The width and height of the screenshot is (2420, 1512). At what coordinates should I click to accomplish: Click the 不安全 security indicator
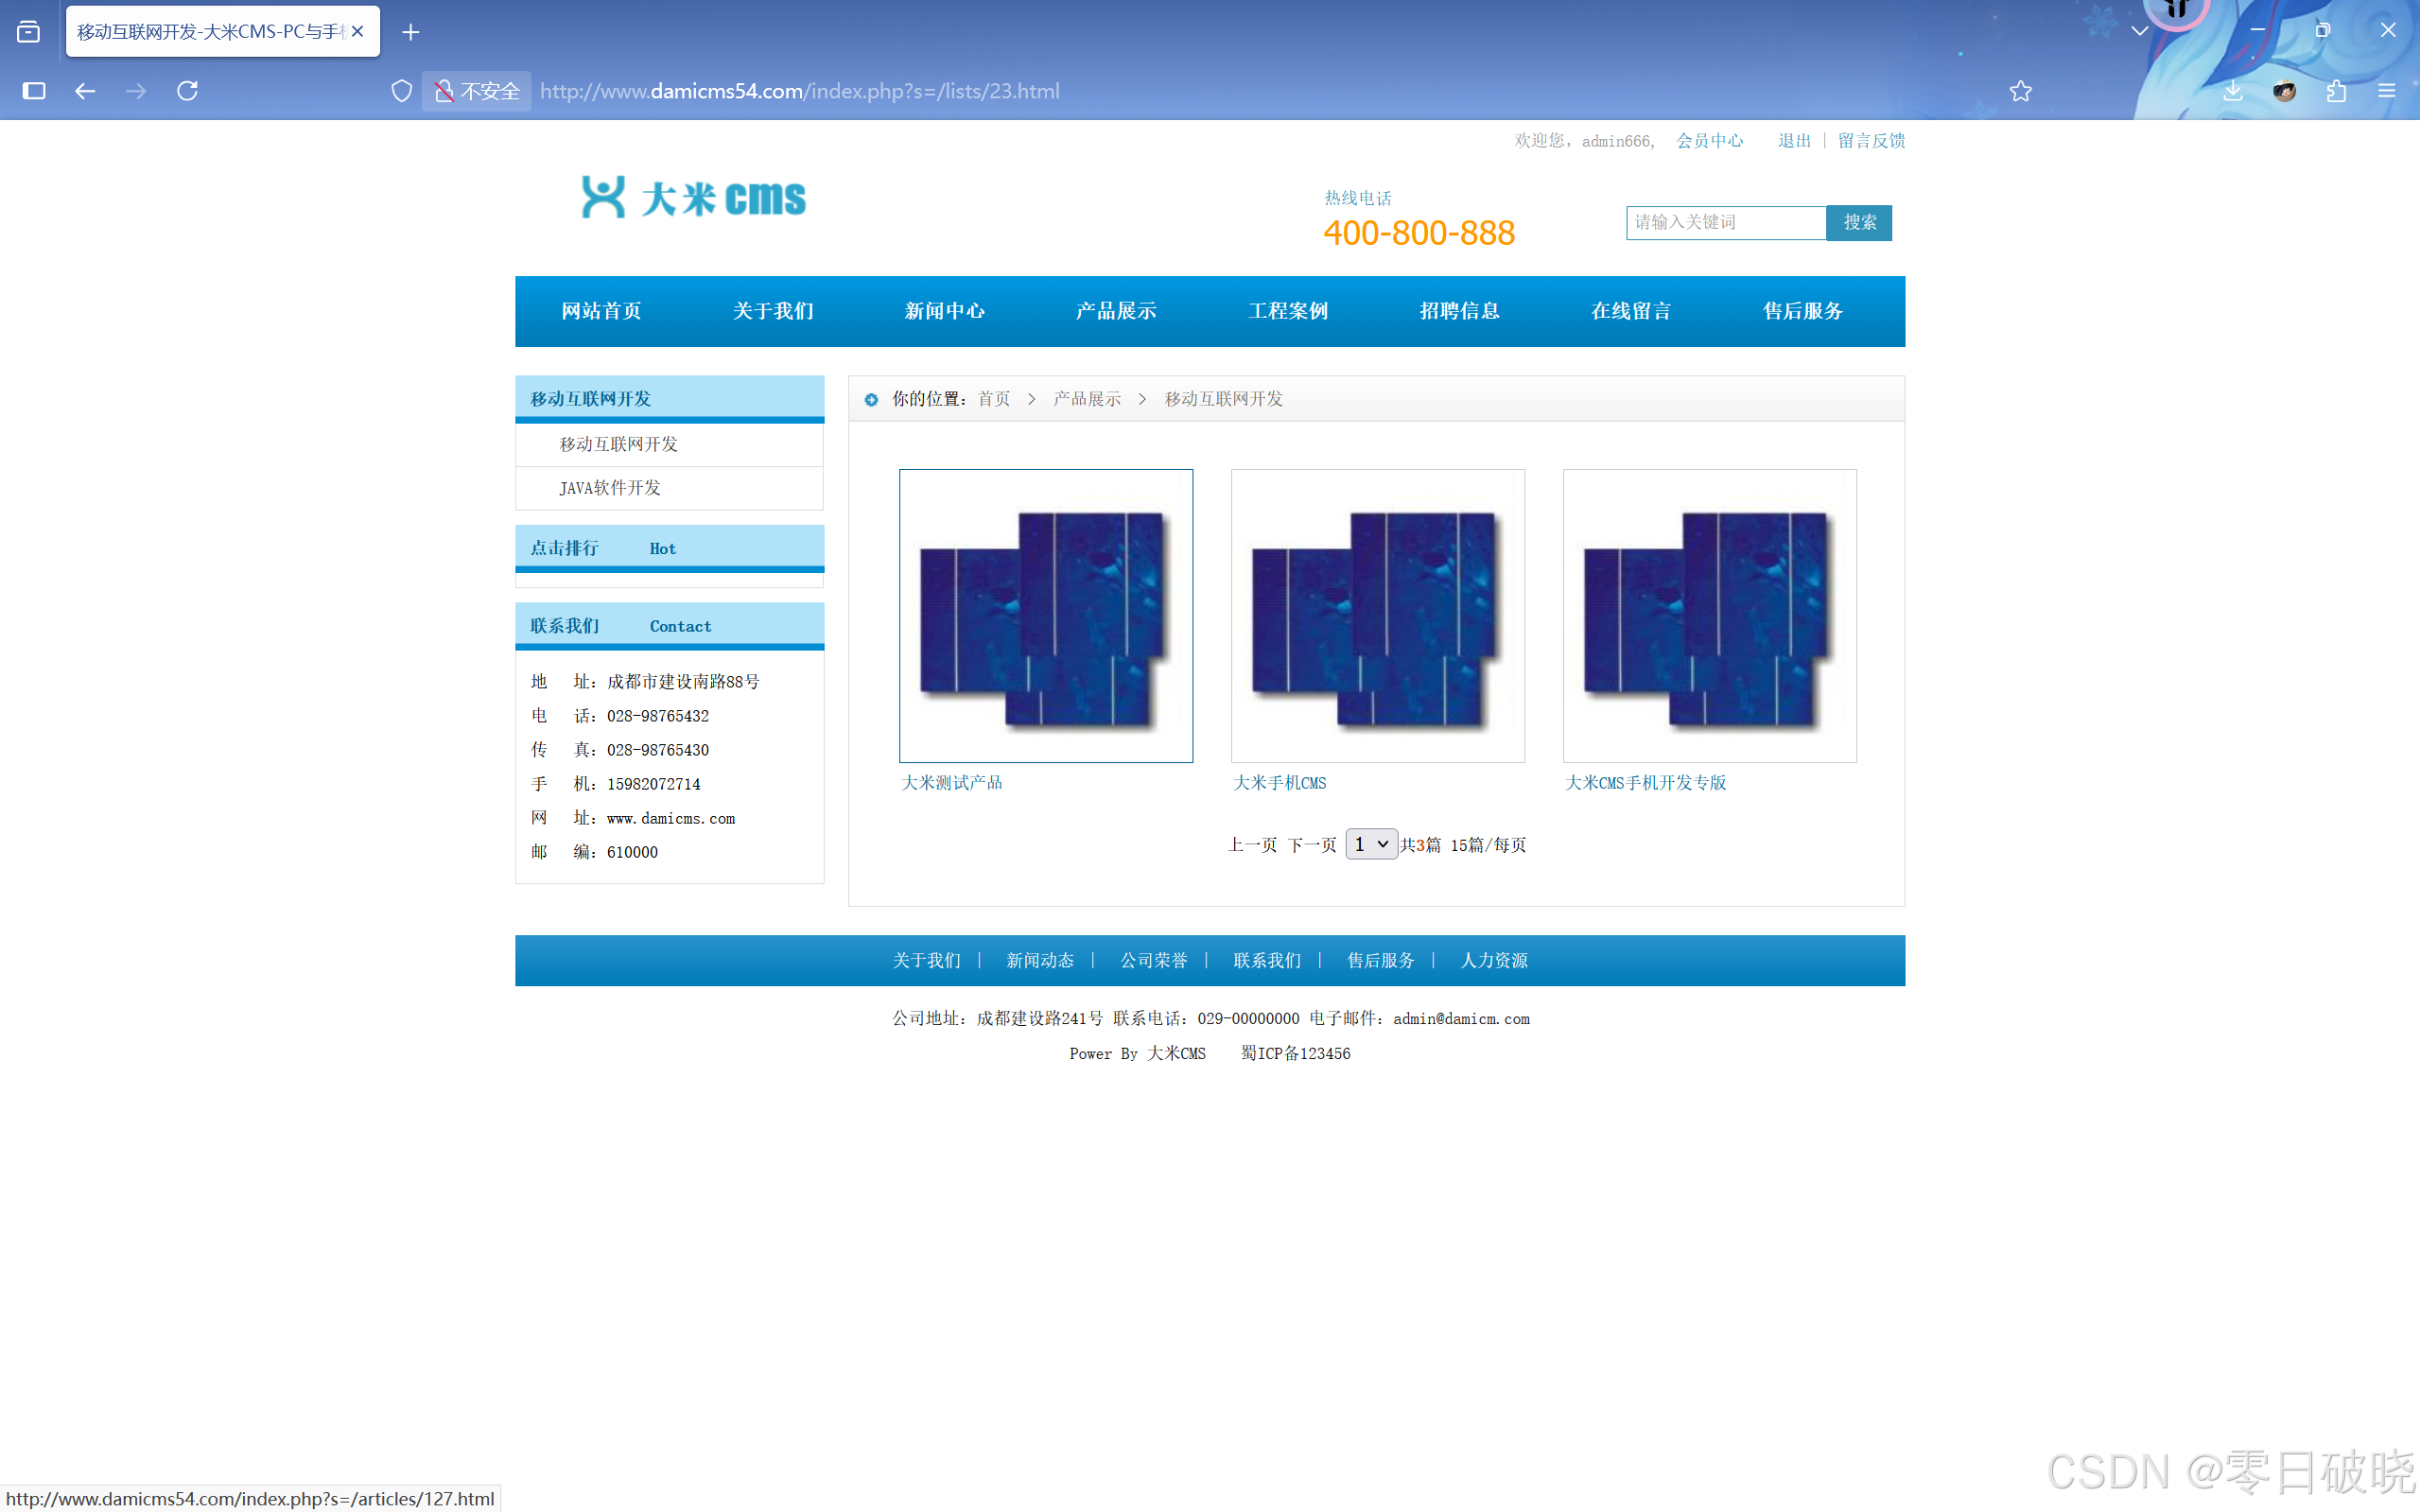coord(477,91)
